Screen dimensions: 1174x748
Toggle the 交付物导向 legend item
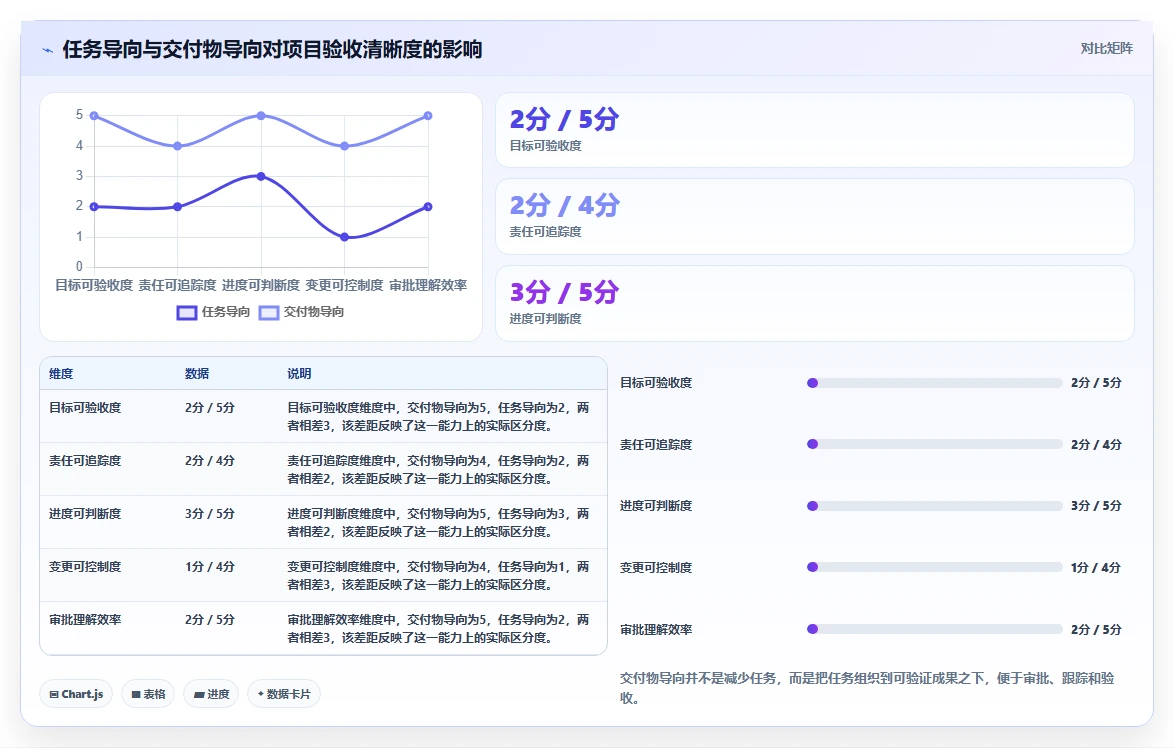pos(301,311)
